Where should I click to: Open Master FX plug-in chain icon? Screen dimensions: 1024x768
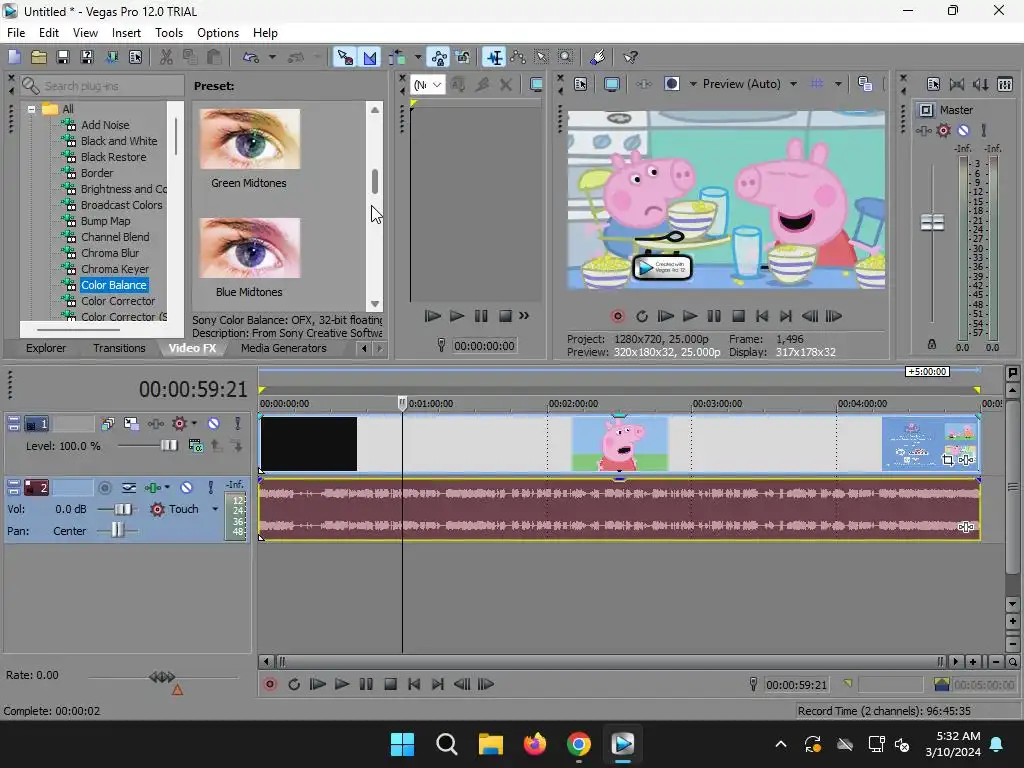pyautogui.click(x=923, y=131)
